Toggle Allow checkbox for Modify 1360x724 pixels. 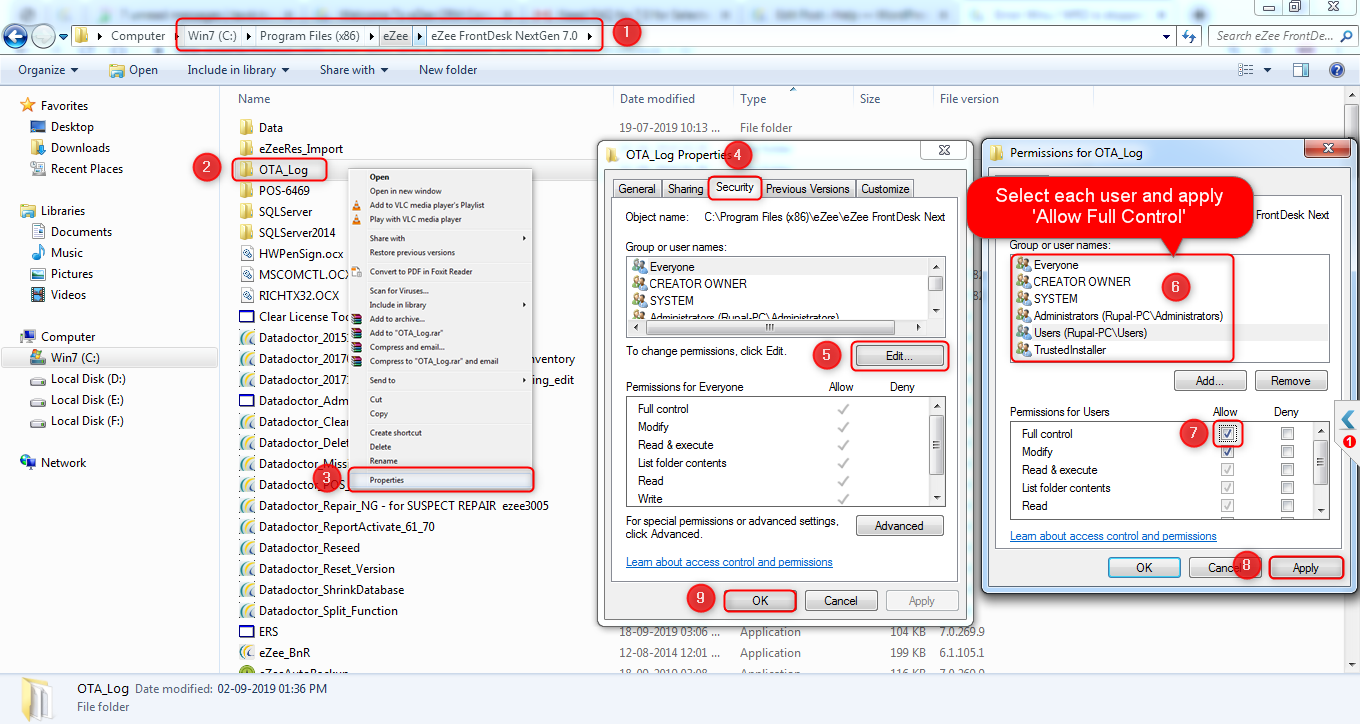pos(1226,452)
